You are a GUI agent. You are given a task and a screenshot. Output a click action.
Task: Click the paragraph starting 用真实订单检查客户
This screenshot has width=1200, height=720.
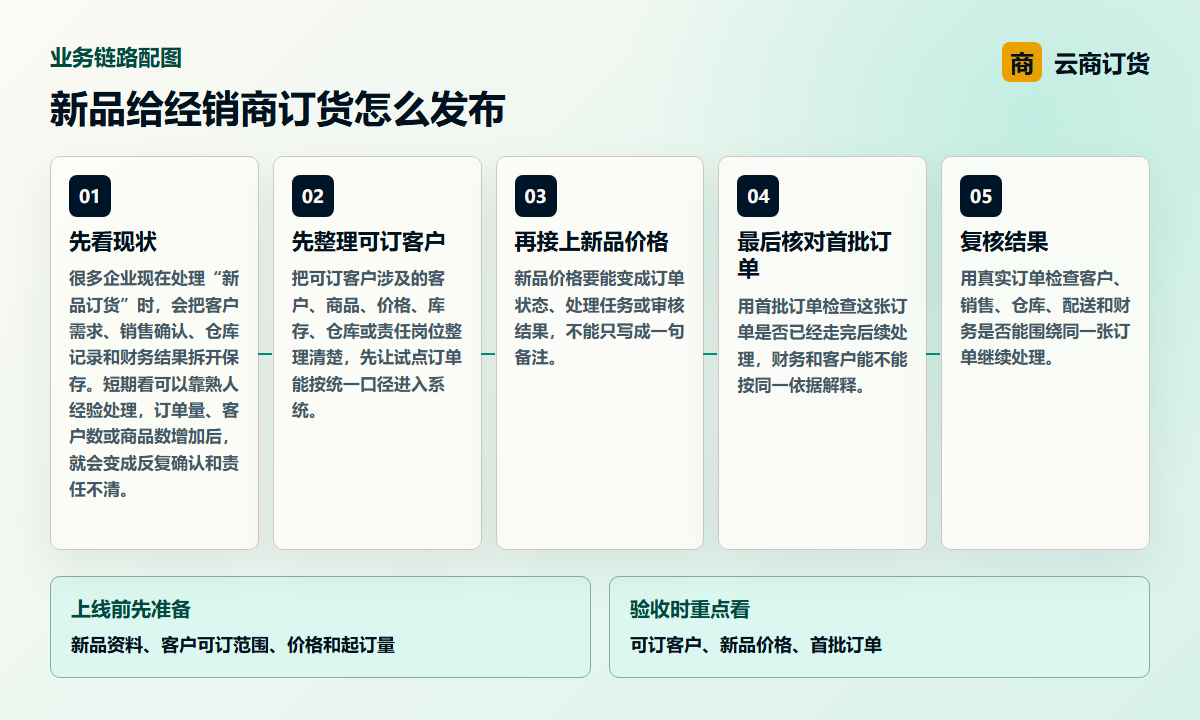(x=1045, y=318)
